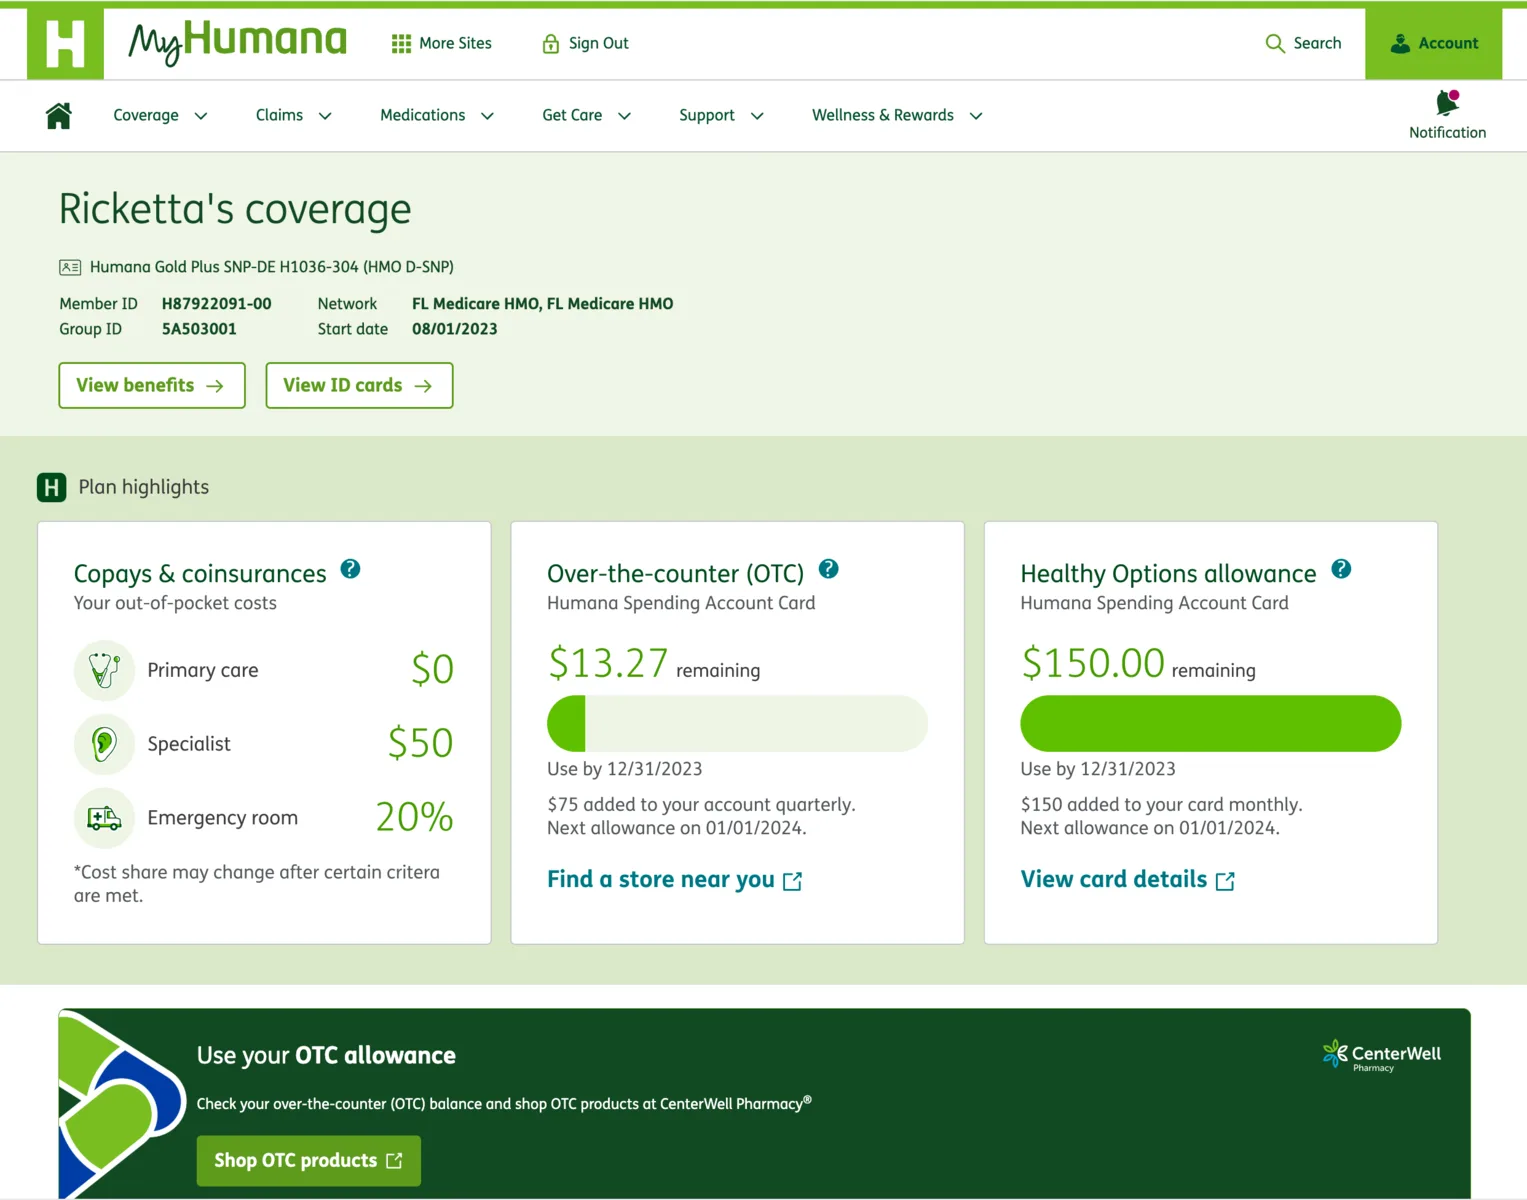Viewport: 1527px width, 1200px height.
Task: Open Find a store near you link
Action: (675, 880)
